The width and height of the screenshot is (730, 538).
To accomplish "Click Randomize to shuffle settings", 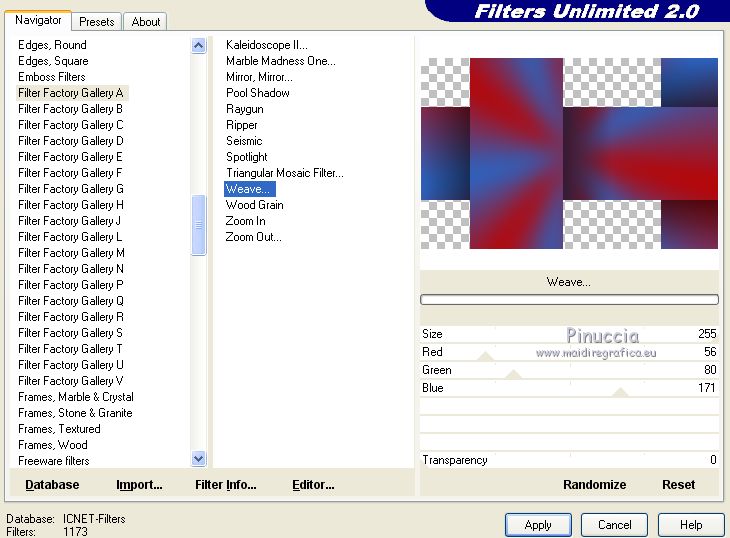I will (595, 484).
